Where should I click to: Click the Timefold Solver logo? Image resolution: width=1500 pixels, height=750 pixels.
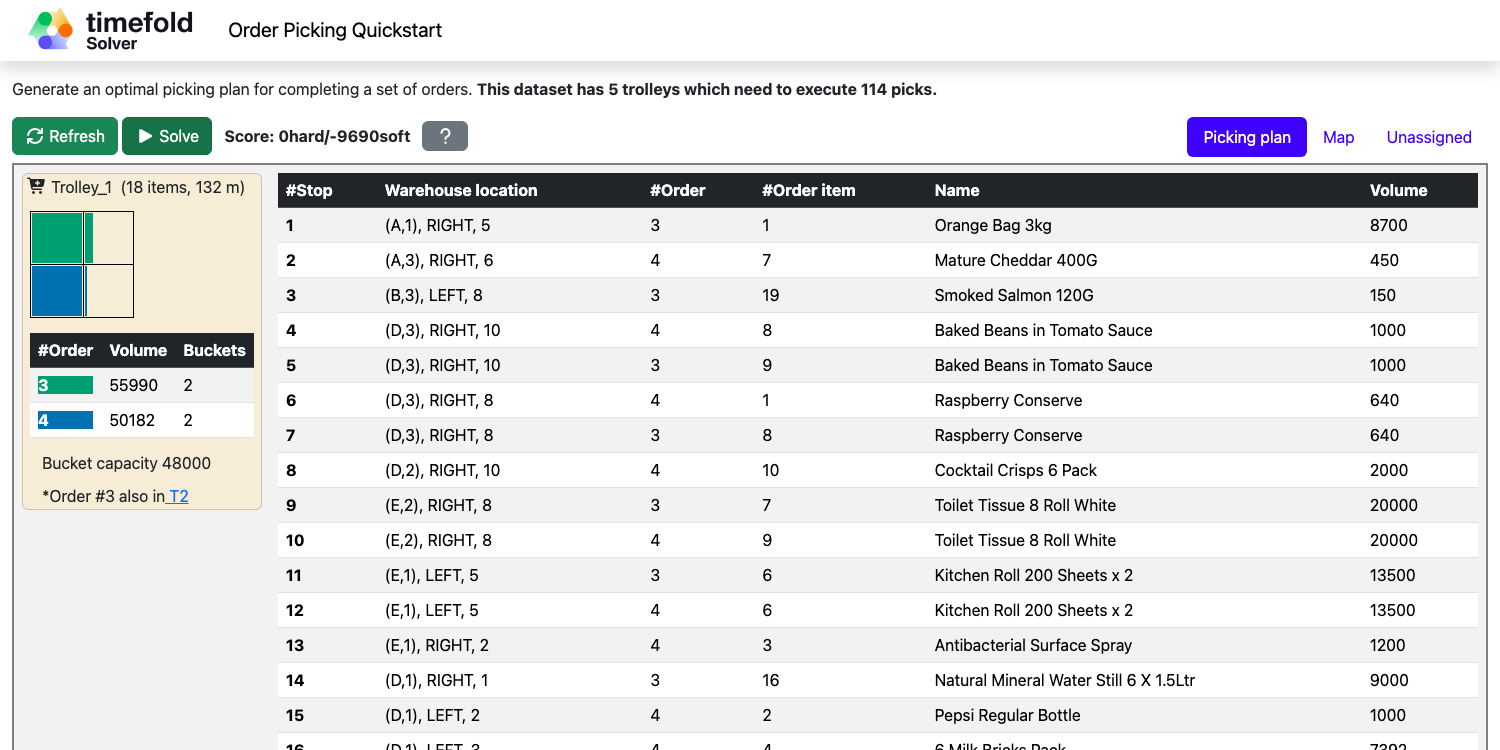110,30
